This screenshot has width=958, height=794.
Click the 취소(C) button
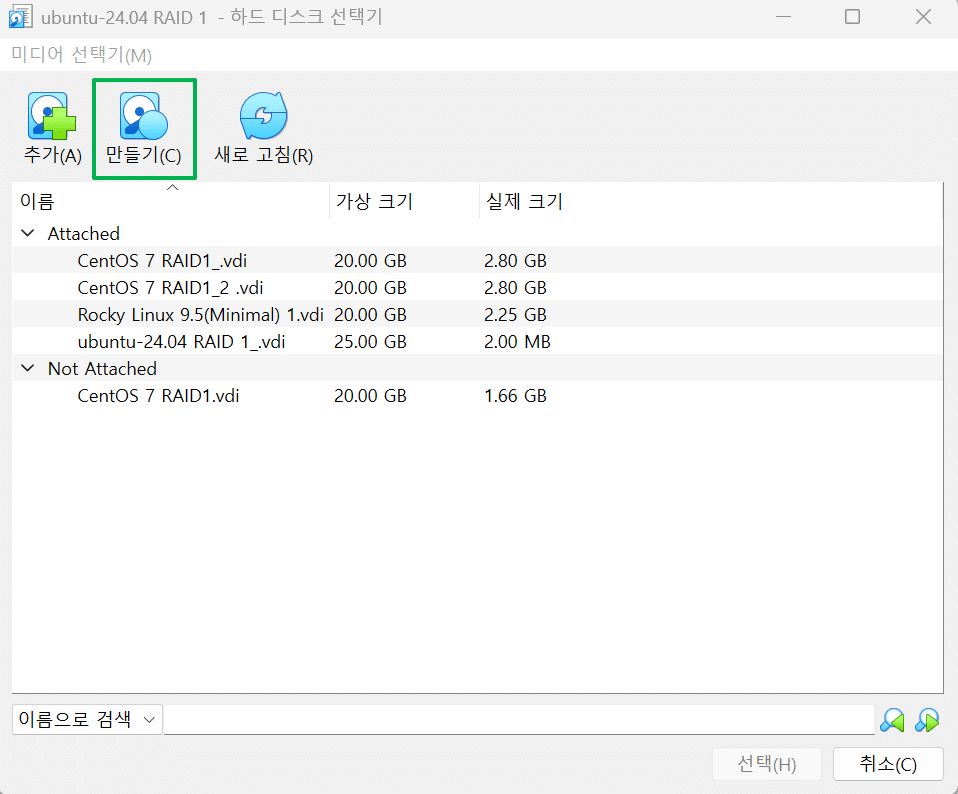click(888, 763)
